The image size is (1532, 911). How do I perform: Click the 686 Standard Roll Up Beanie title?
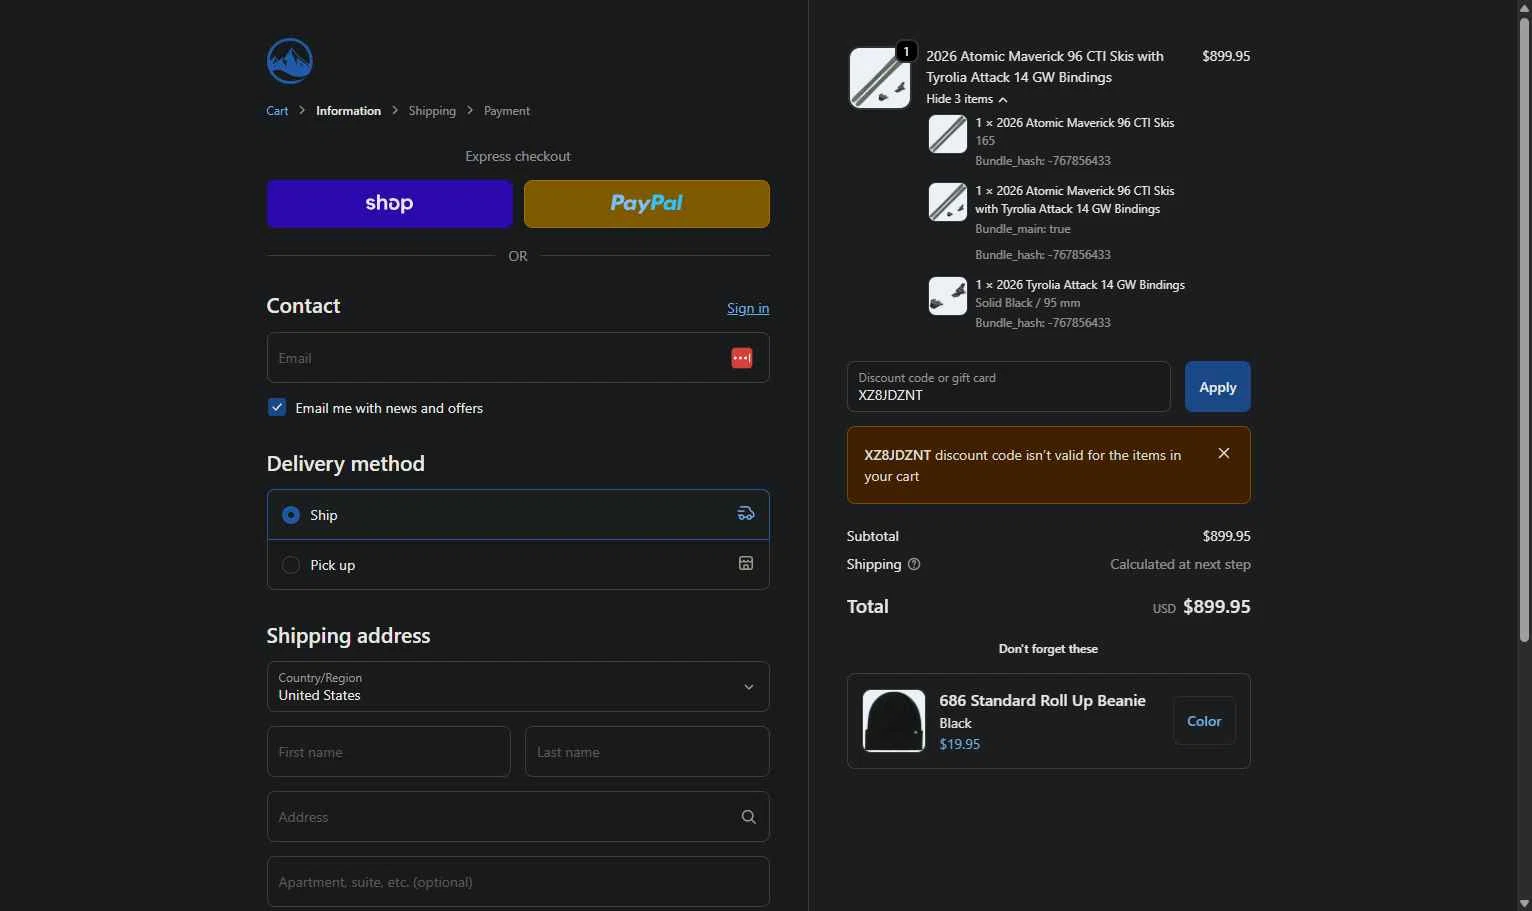coord(1042,701)
